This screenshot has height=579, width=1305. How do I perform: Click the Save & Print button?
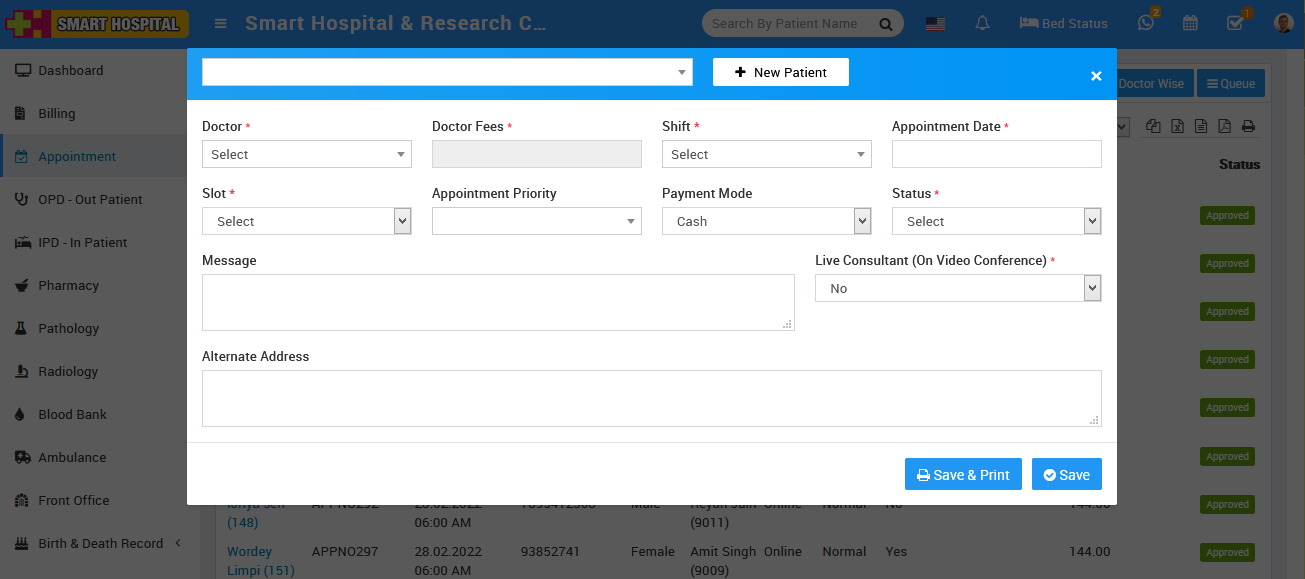click(x=963, y=475)
